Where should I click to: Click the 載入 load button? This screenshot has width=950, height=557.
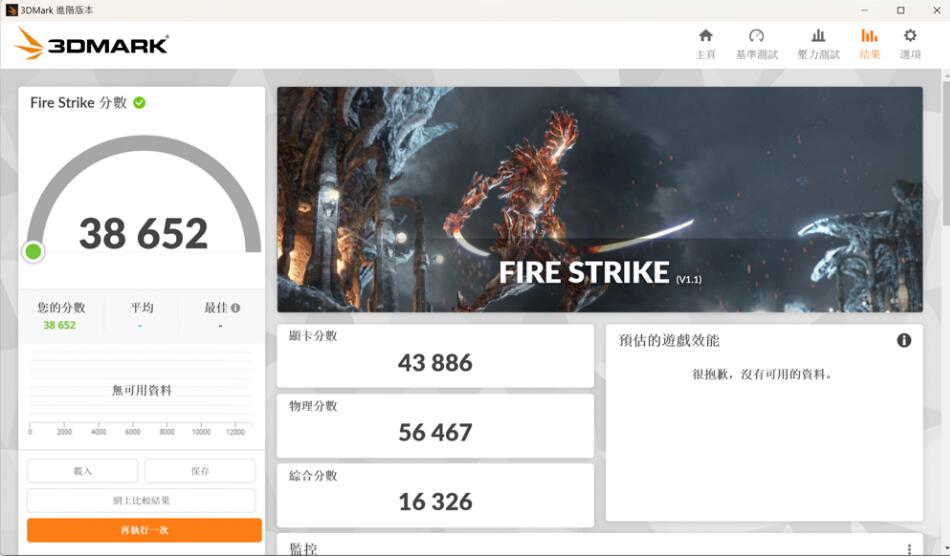click(x=82, y=471)
